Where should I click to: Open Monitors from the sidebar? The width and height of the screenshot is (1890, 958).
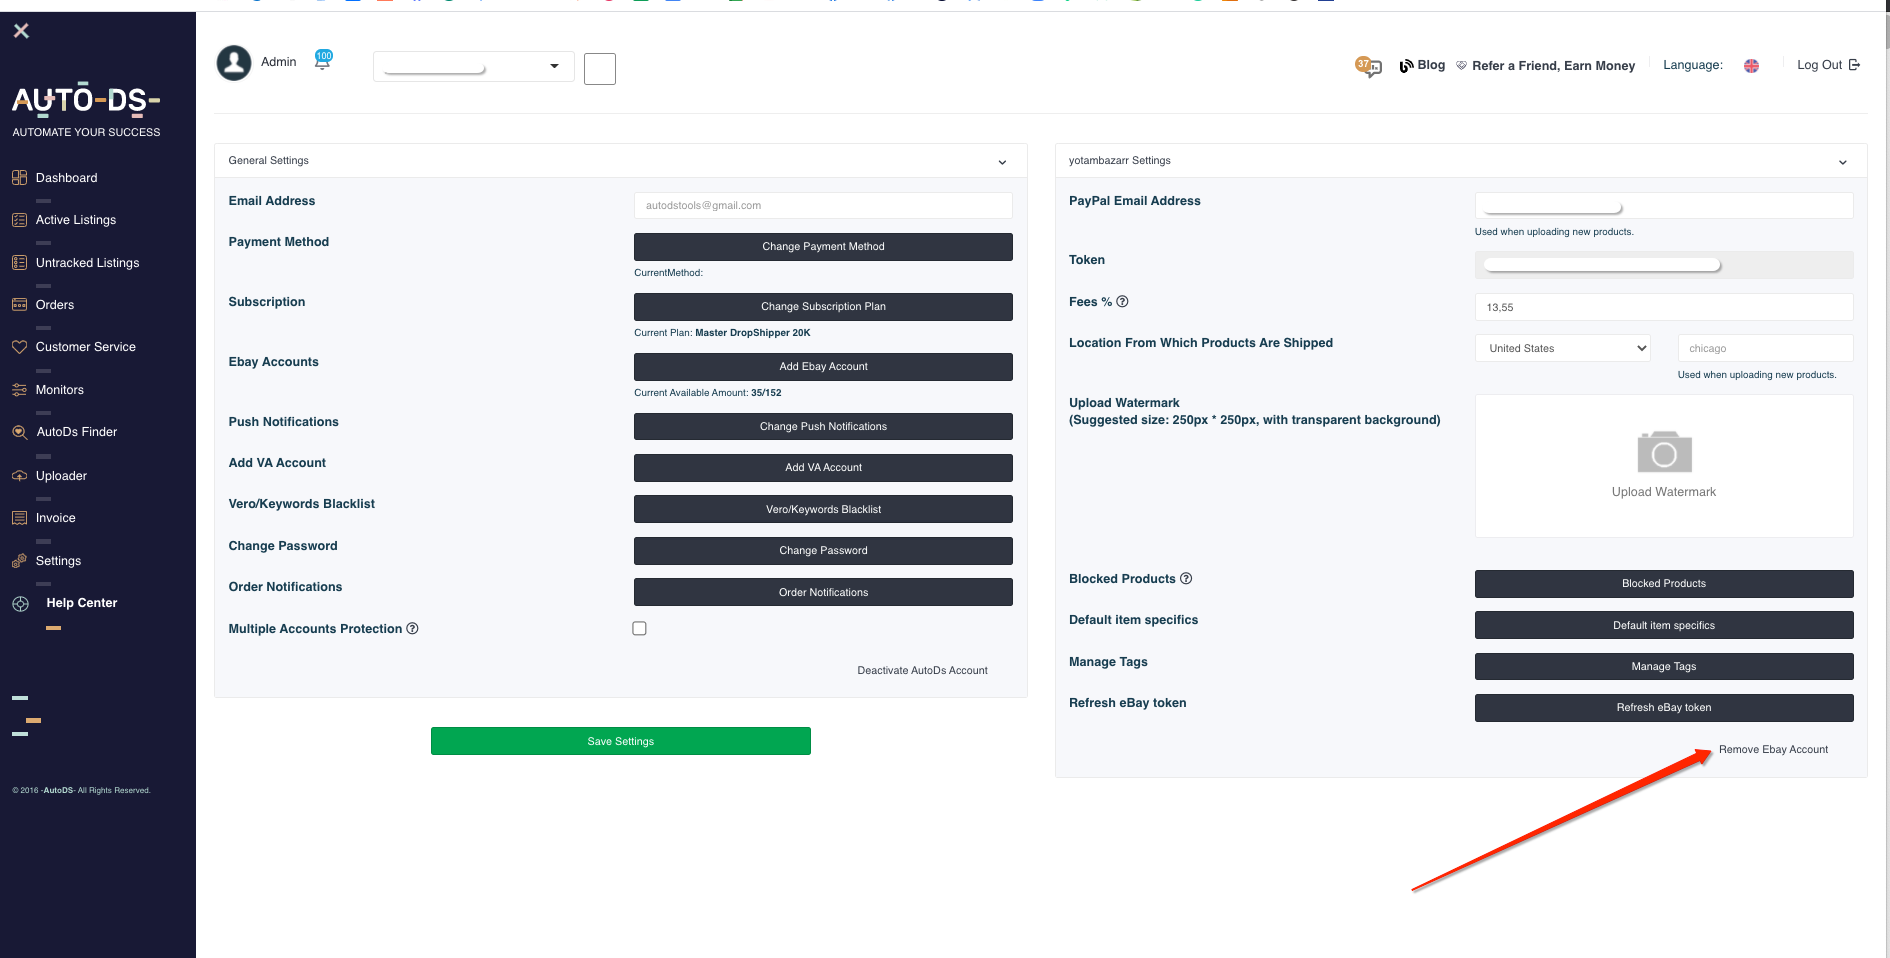tap(60, 390)
